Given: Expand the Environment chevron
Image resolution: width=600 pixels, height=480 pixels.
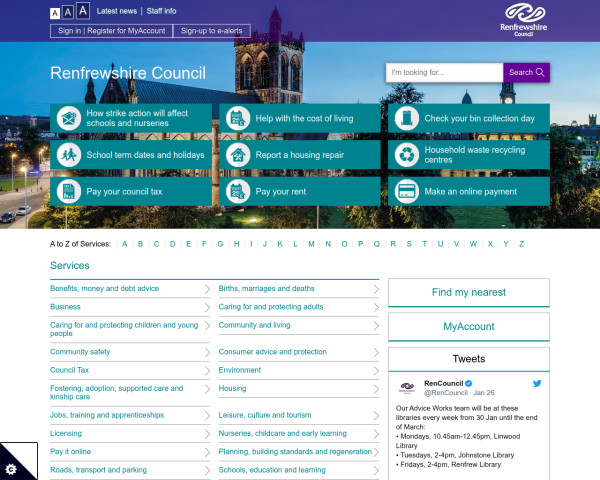Looking at the screenshot, I should click(x=376, y=371).
